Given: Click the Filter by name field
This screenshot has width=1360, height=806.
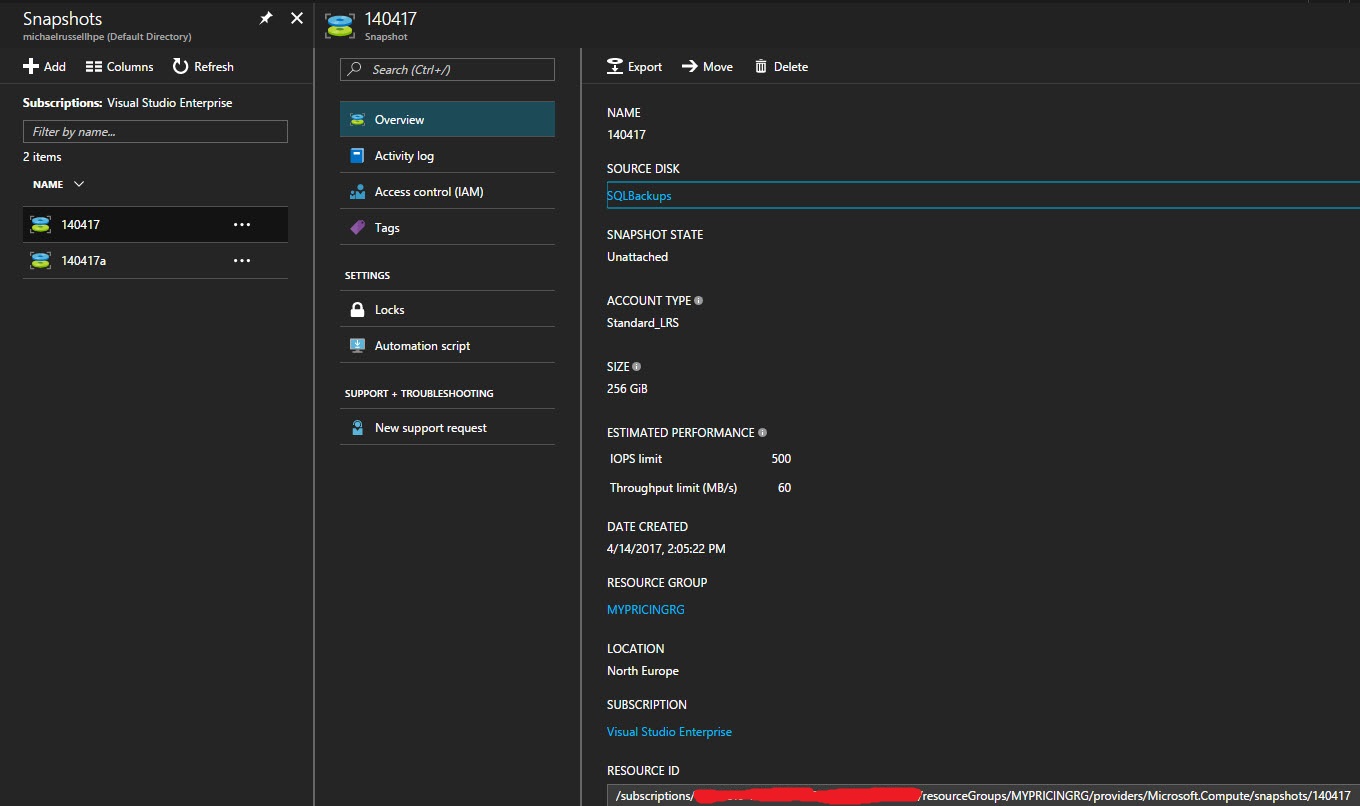Looking at the screenshot, I should (x=155, y=131).
